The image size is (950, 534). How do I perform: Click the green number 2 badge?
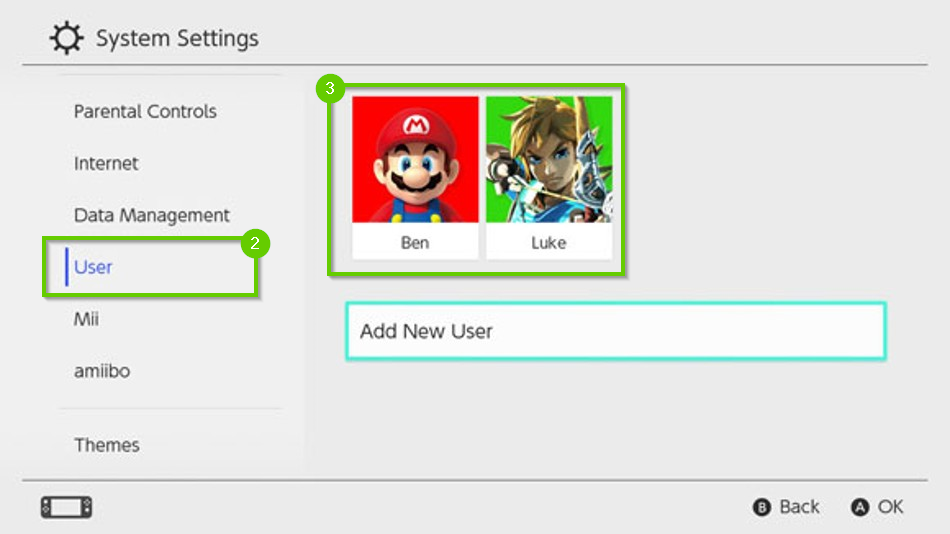tap(255, 243)
